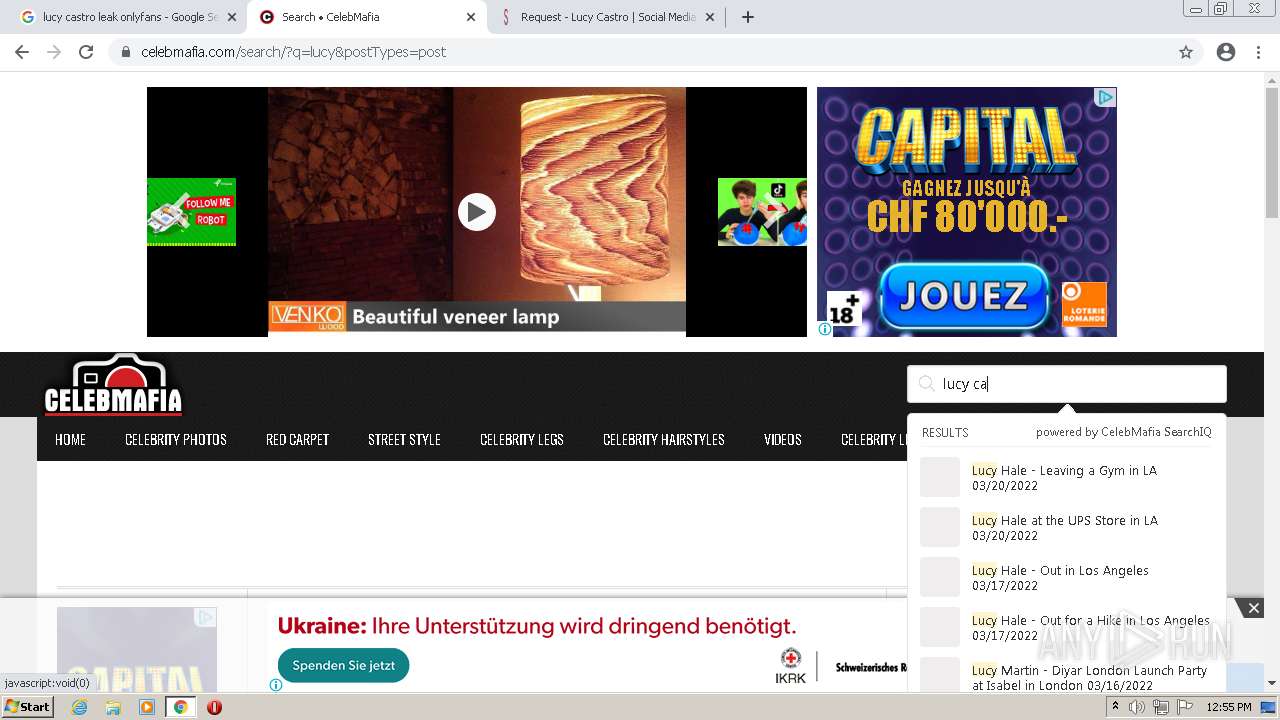The width and height of the screenshot is (1280, 720).
Task: Open RED CARPET menu item
Action: point(297,440)
